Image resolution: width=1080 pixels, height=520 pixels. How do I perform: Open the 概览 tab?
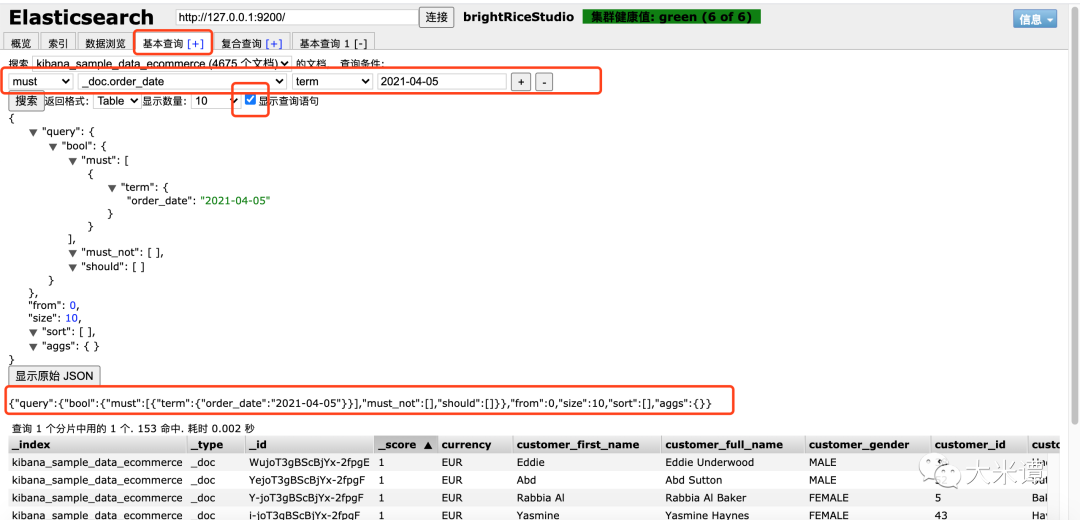click(21, 43)
